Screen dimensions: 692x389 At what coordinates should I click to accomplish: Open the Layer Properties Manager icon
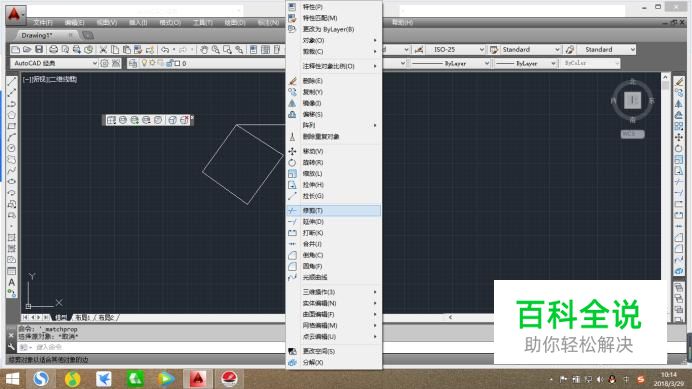tap(132, 63)
